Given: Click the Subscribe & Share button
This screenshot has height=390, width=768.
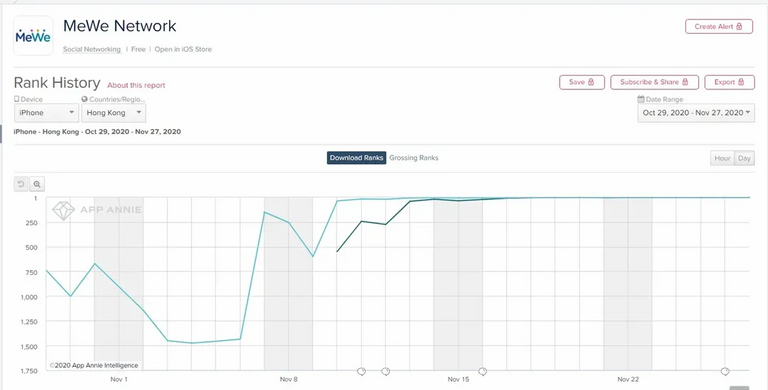Looking at the screenshot, I should [x=654, y=82].
